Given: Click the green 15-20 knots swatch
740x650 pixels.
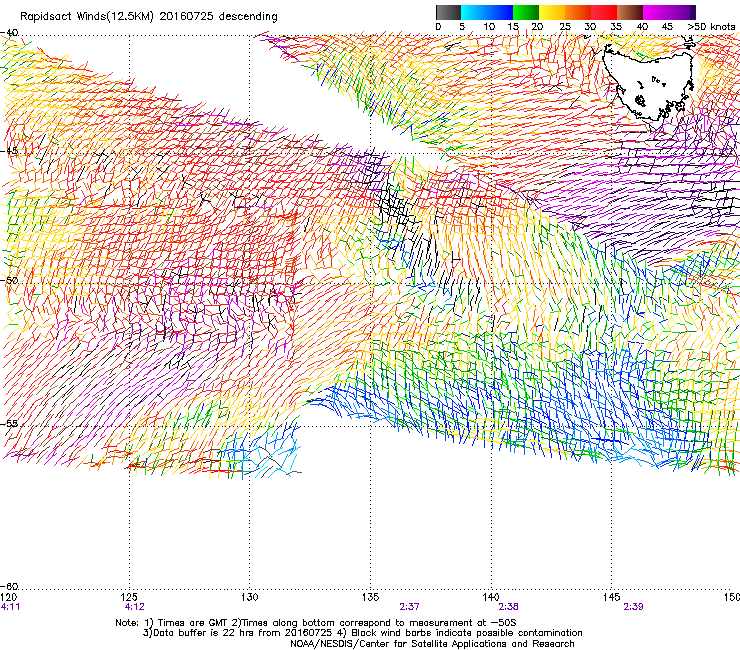Looking at the screenshot, I should (x=526, y=12).
